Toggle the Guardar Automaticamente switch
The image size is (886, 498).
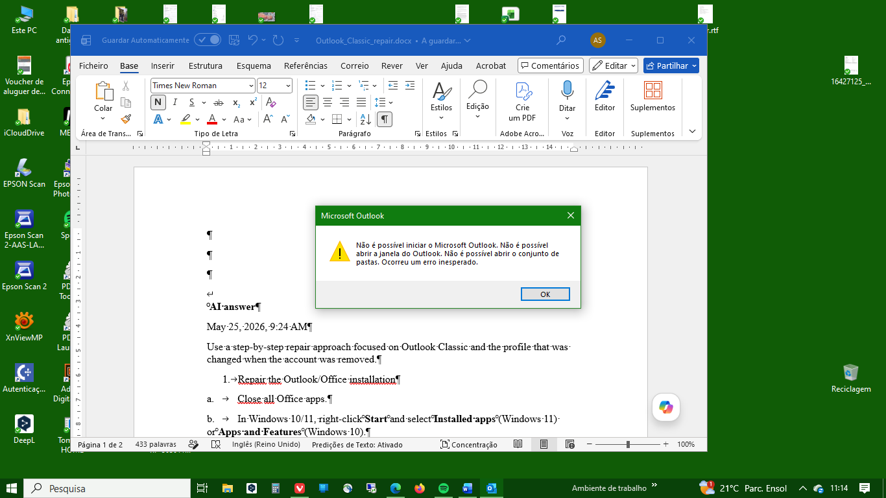pos(207,40)
